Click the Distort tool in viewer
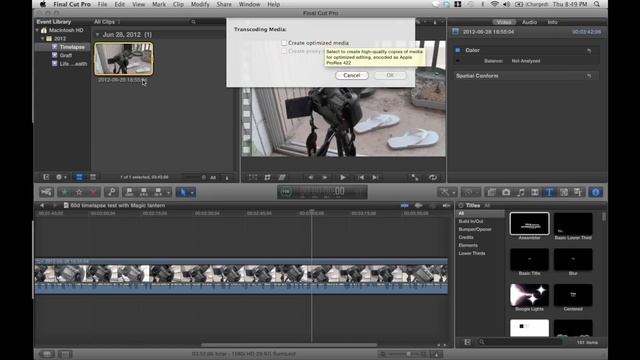Screen dimensions: 640x360 coord(282,177)
